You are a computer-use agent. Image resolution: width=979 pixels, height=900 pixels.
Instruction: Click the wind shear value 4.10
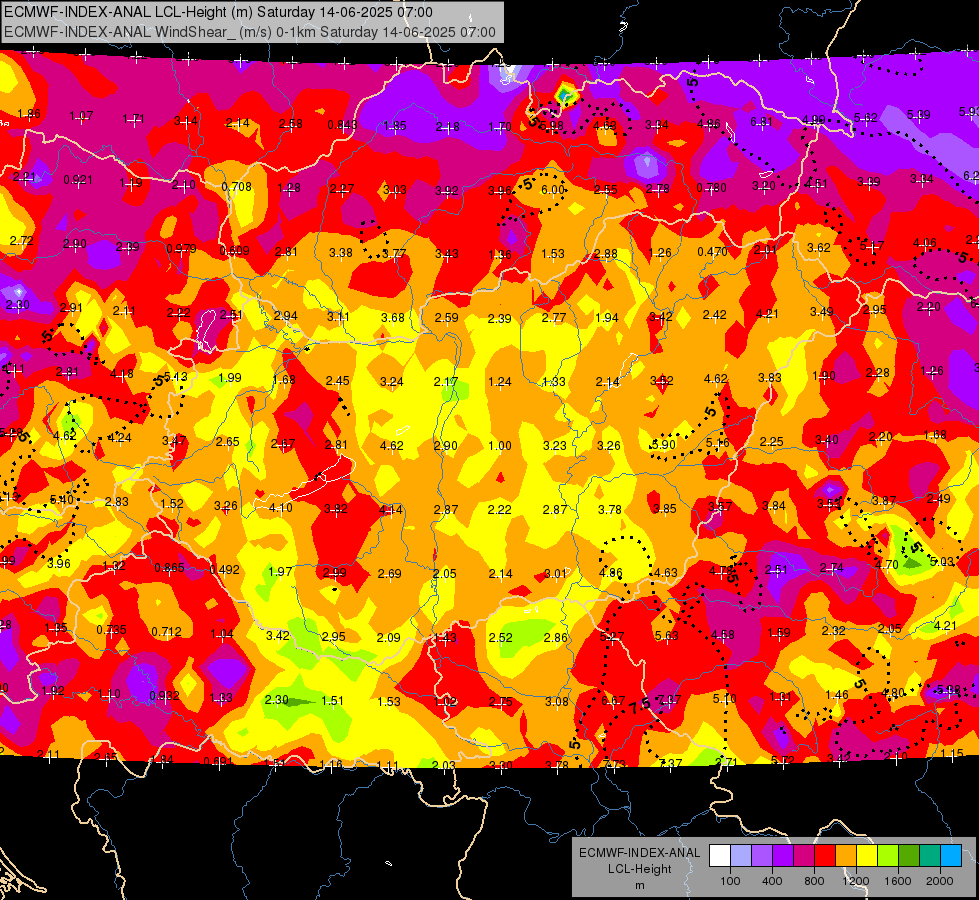(280, 508)
